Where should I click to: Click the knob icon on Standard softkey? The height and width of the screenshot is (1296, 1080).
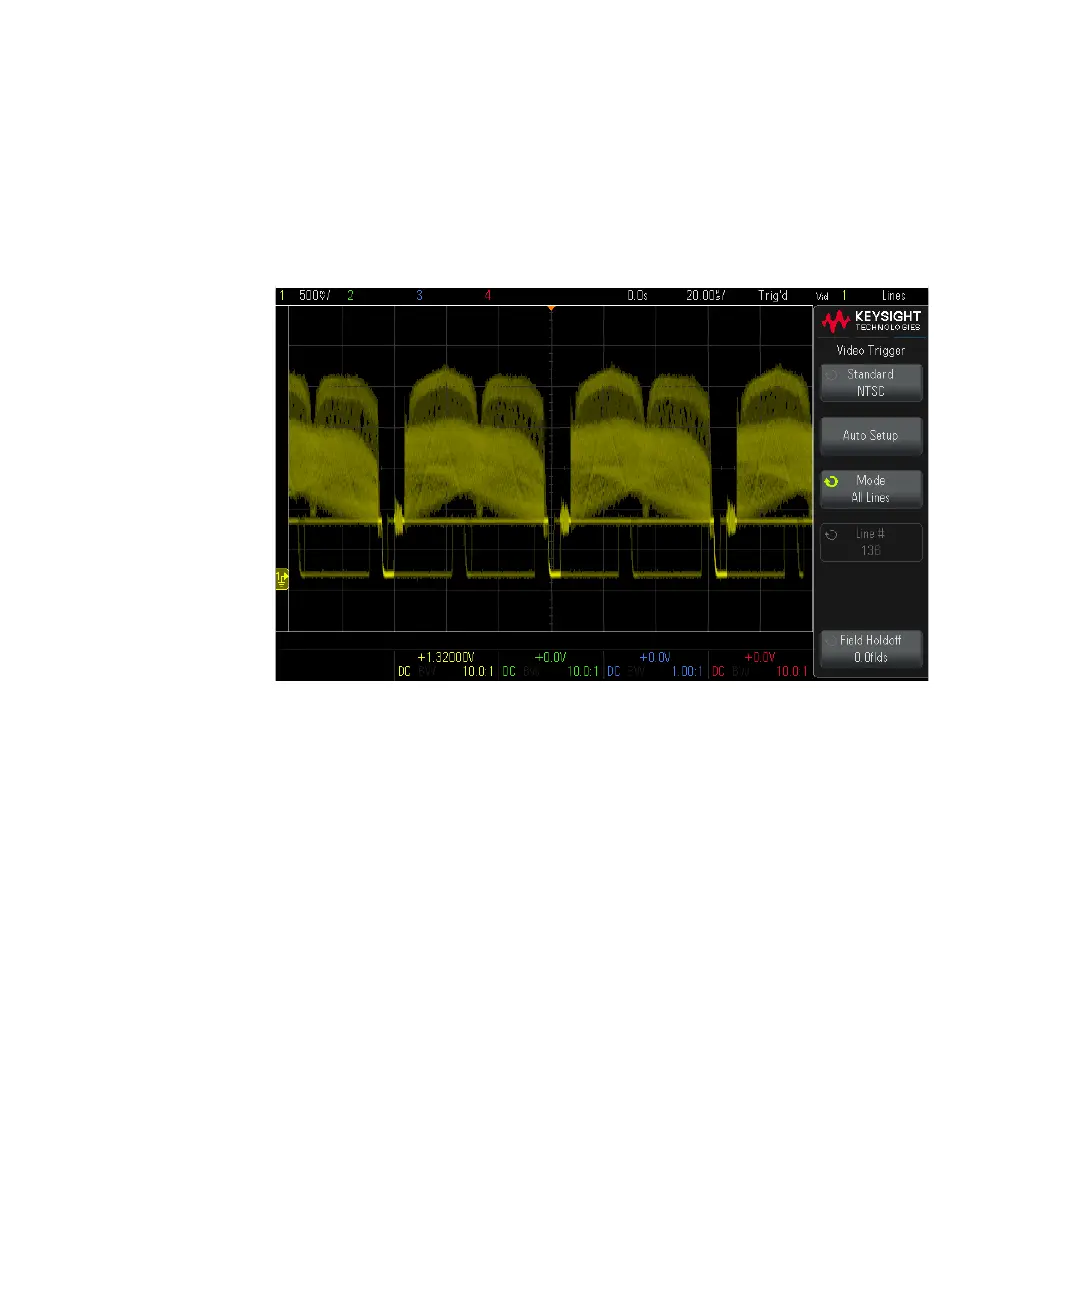831,375
